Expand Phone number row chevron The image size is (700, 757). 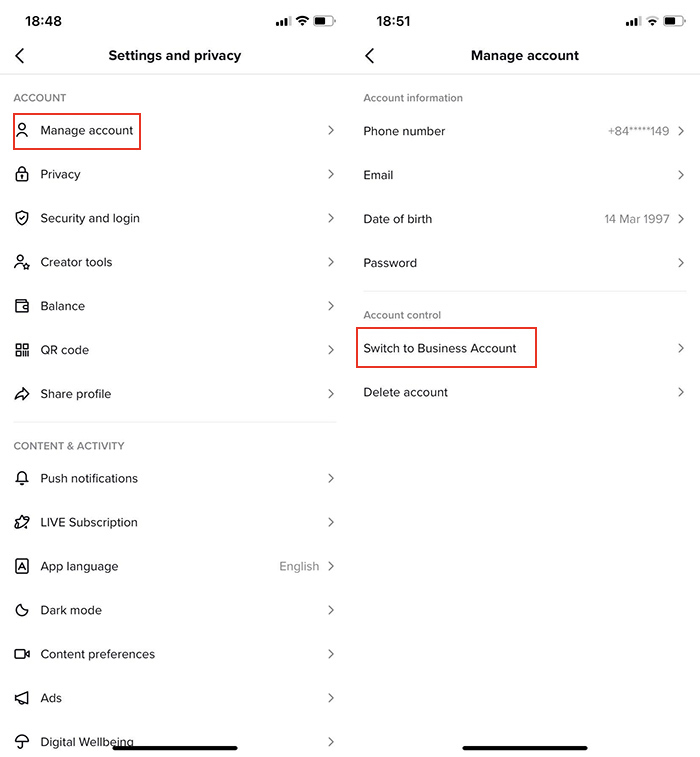(681, 131)
